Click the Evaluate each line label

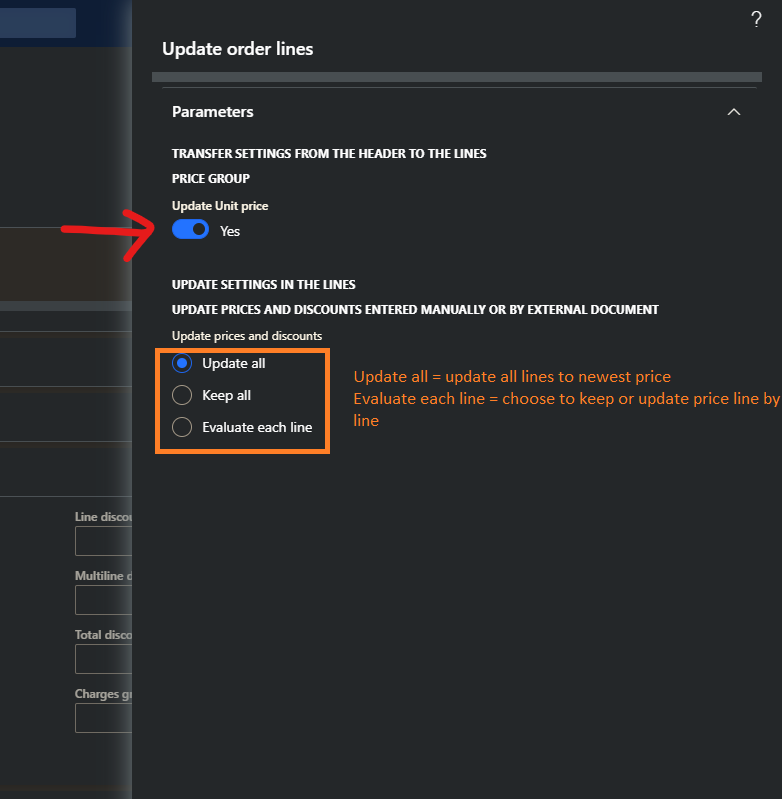coord(257,428)
